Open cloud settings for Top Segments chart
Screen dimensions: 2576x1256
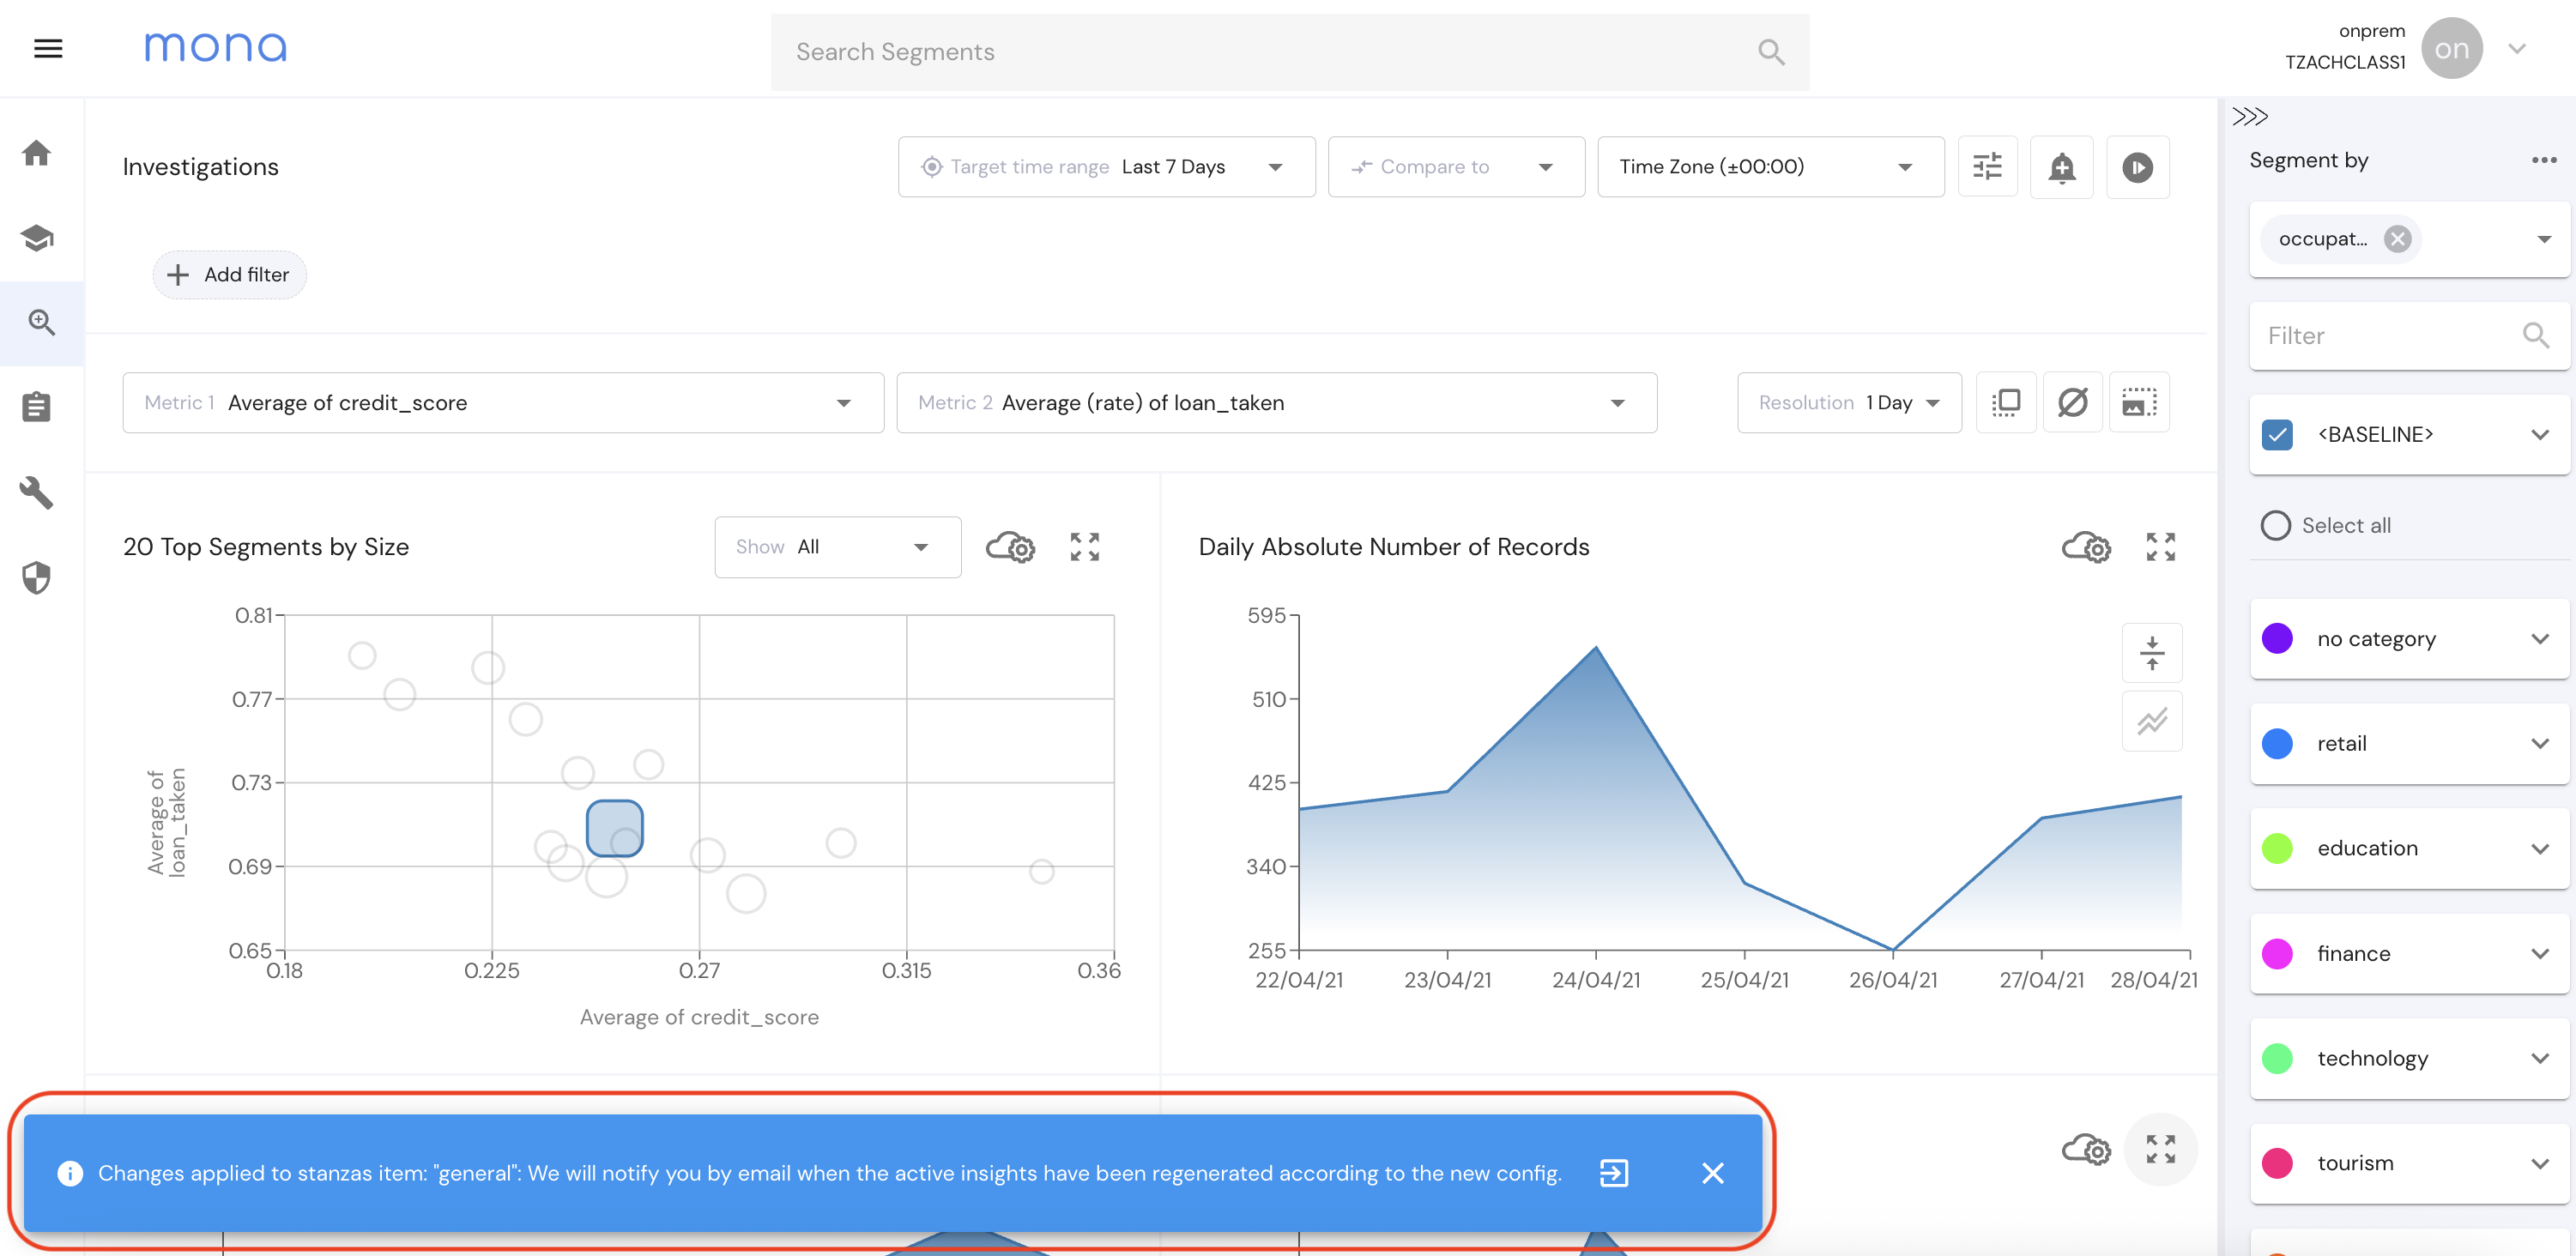(x=1010, y=547)
